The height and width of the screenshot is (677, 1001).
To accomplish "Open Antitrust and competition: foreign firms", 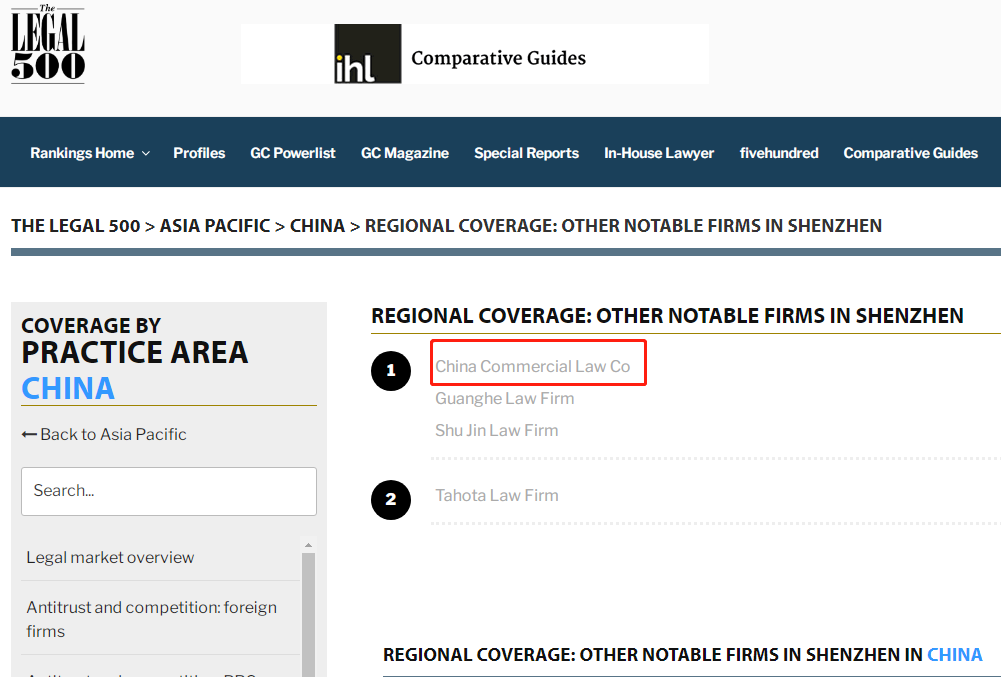I will pos(152,619).
